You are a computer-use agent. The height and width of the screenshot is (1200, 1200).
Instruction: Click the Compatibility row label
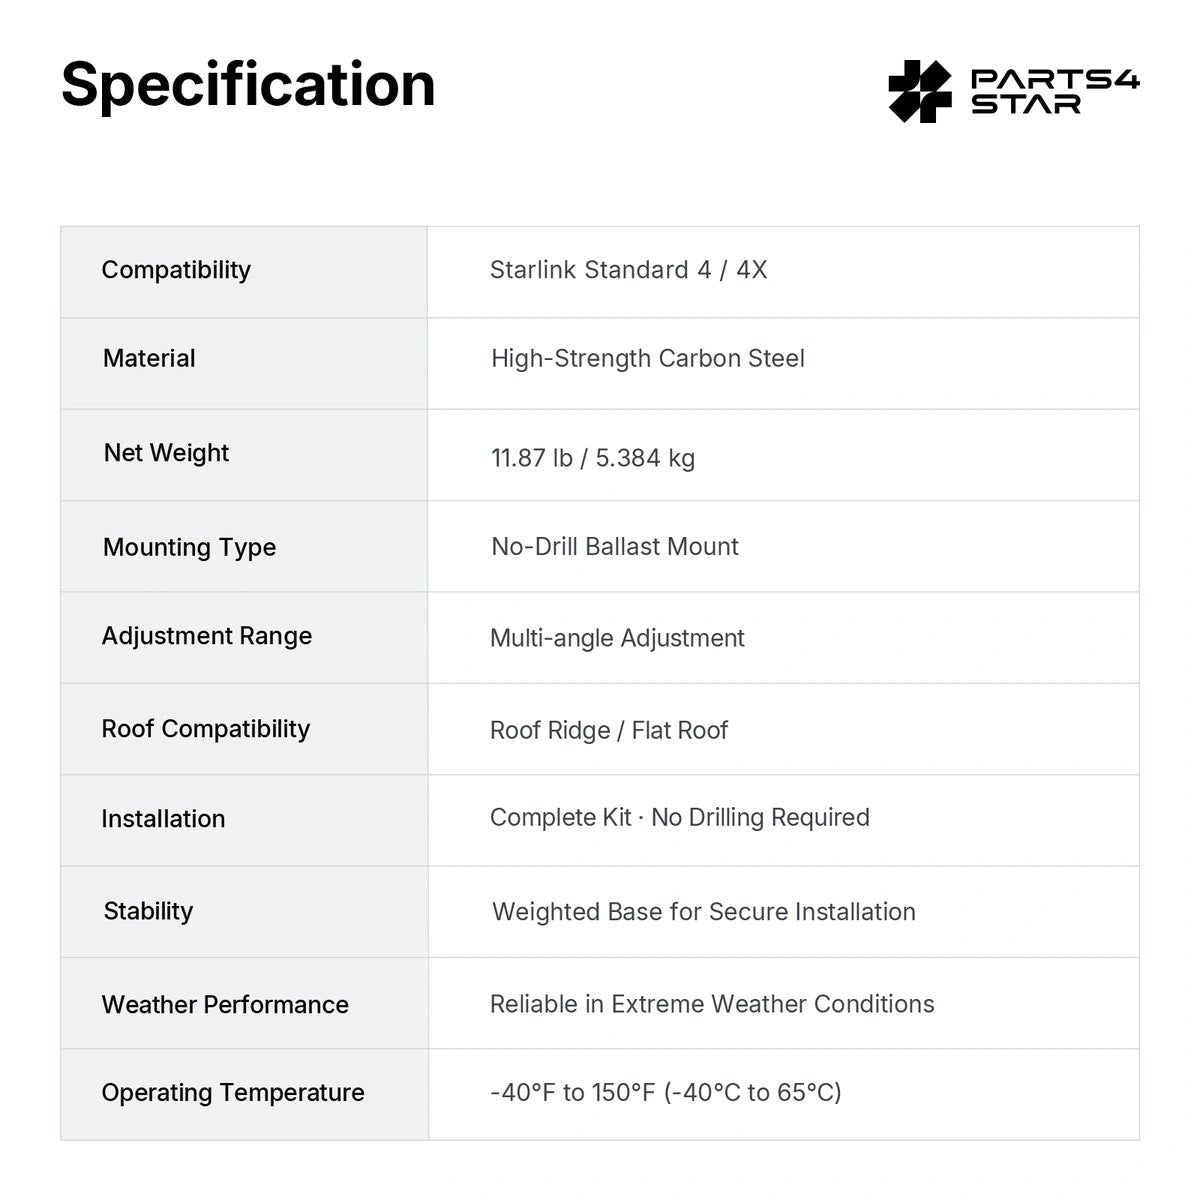click(176, 270)
